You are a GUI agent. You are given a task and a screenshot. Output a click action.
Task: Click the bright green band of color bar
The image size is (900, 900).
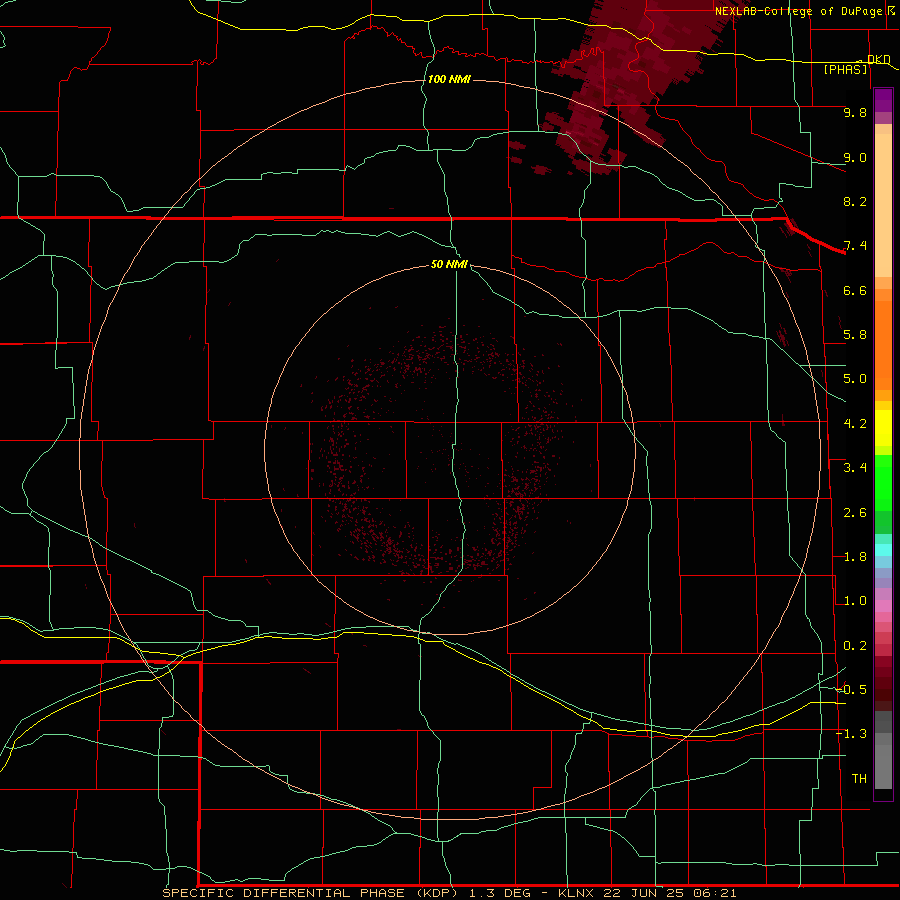pyautogui.click(x=883, y=483)
